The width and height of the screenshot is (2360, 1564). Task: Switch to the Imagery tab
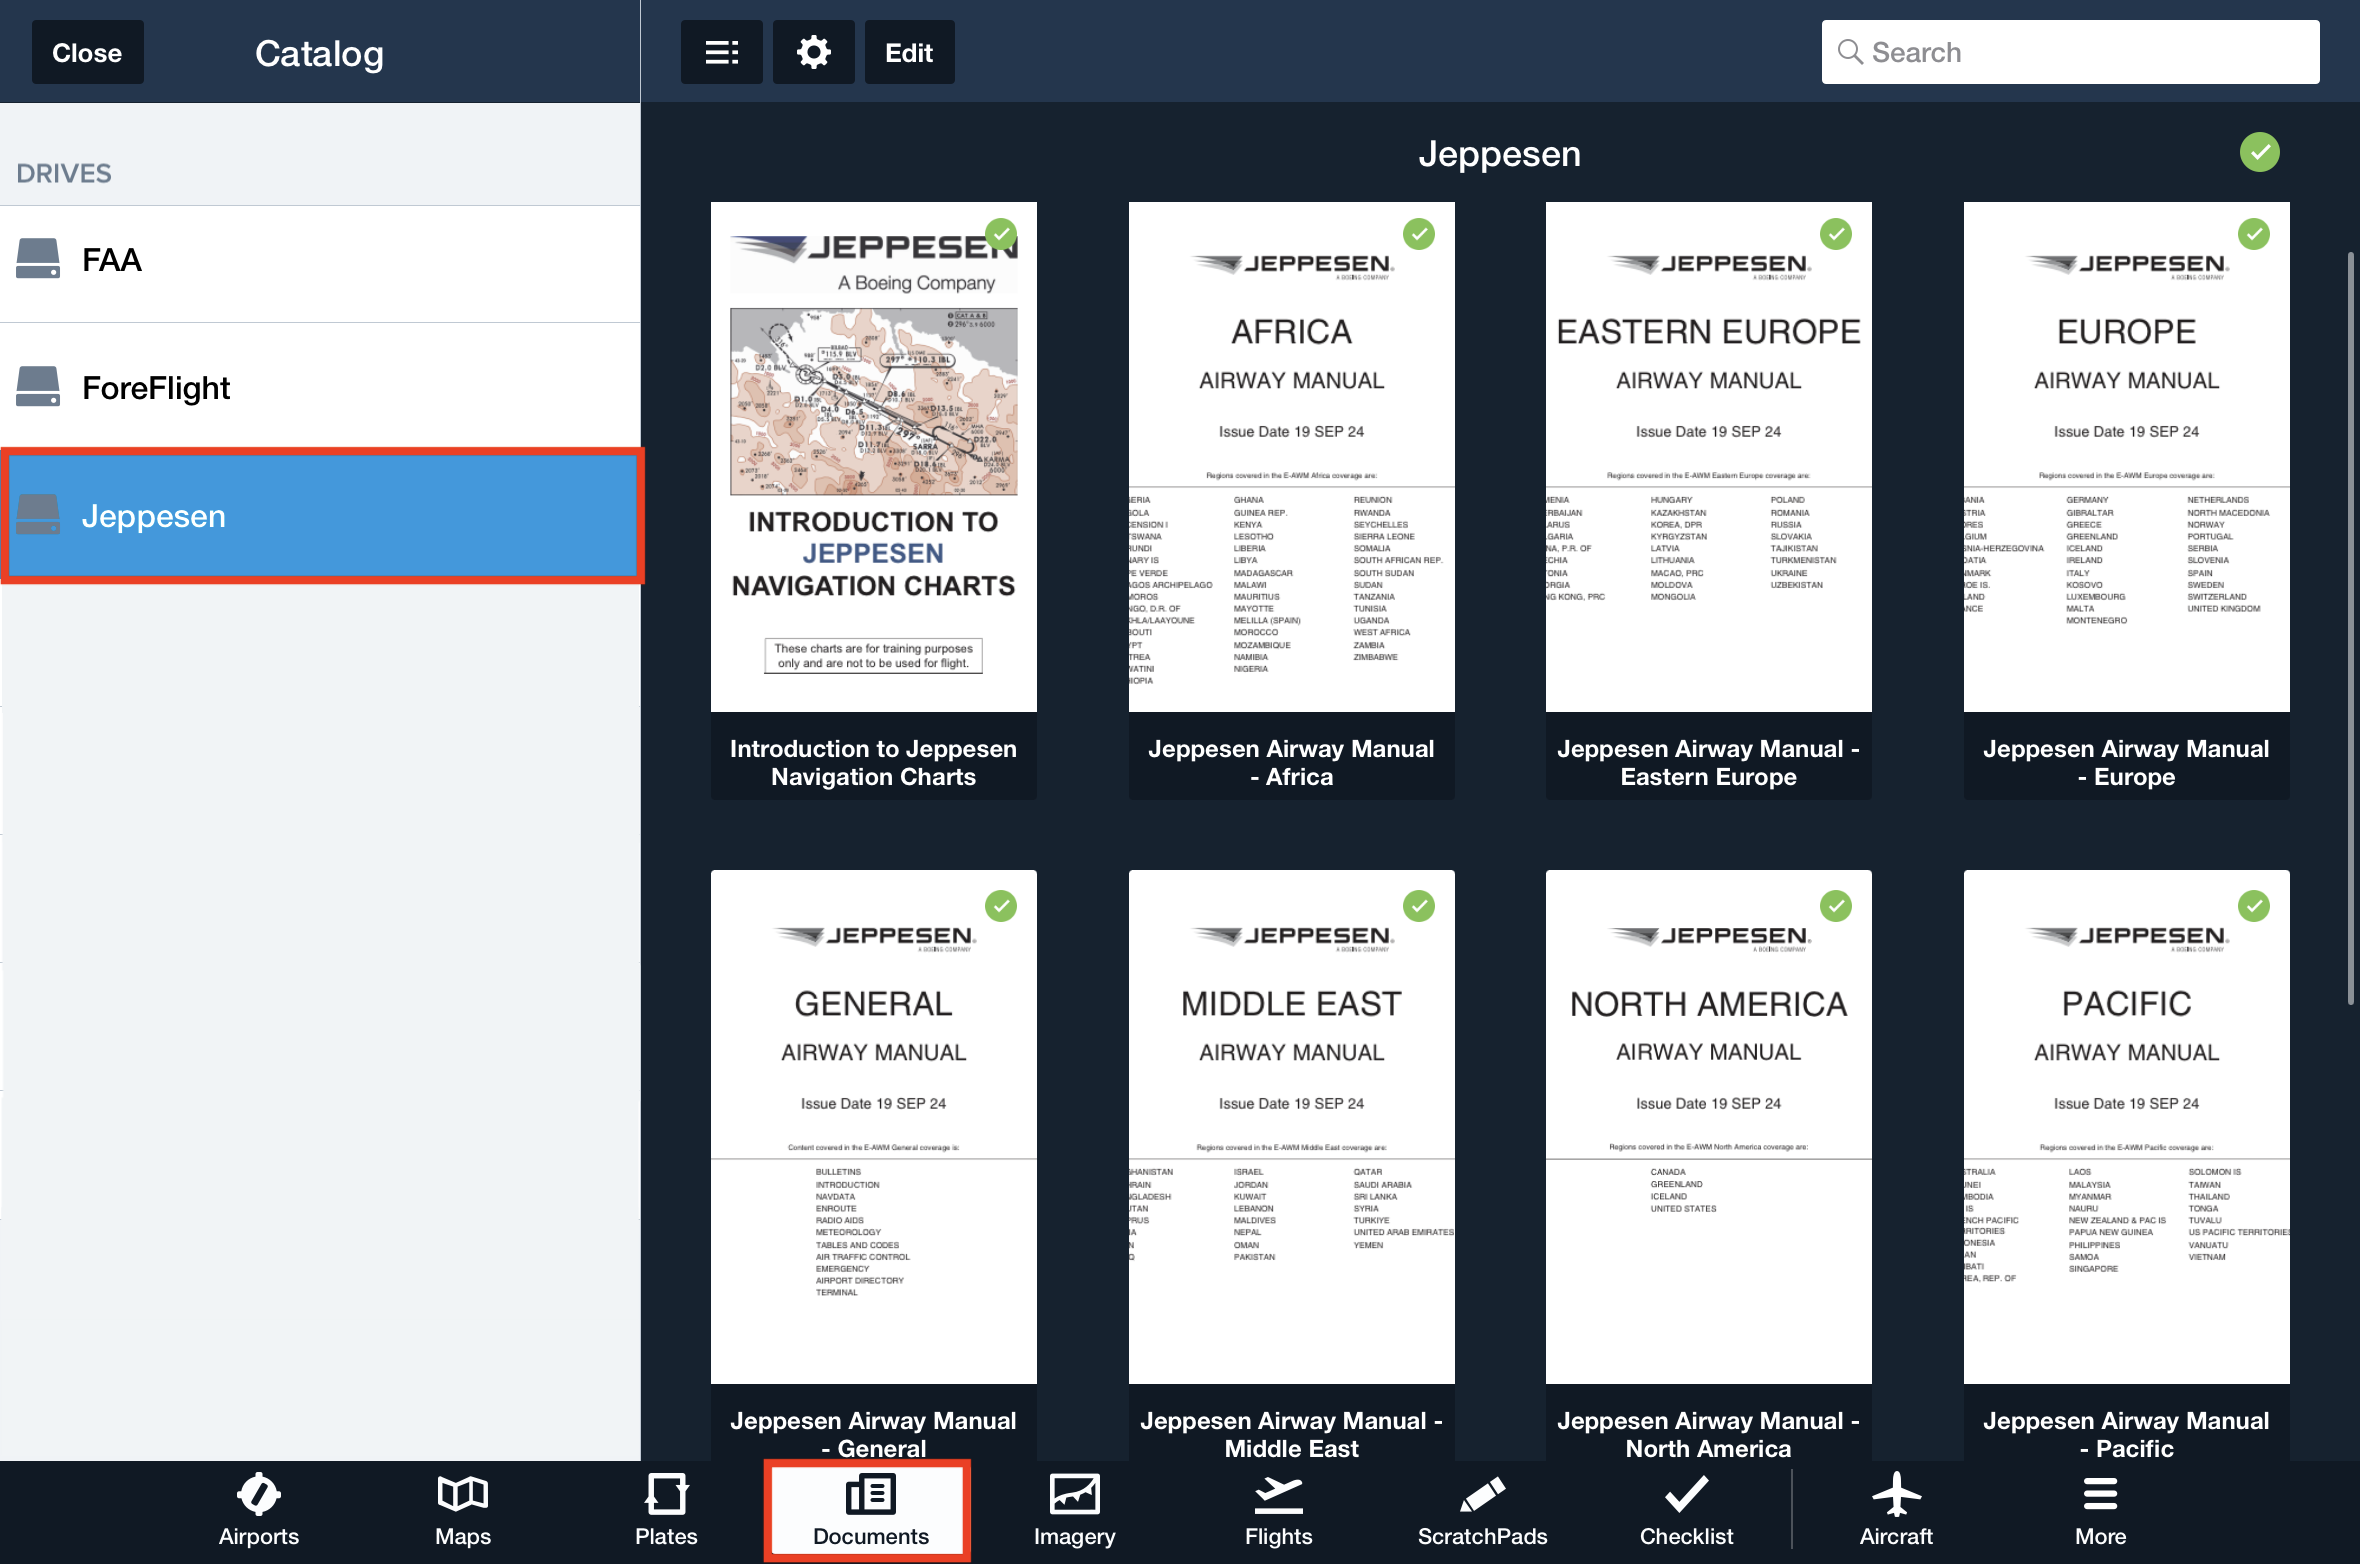(1074, 1511)
